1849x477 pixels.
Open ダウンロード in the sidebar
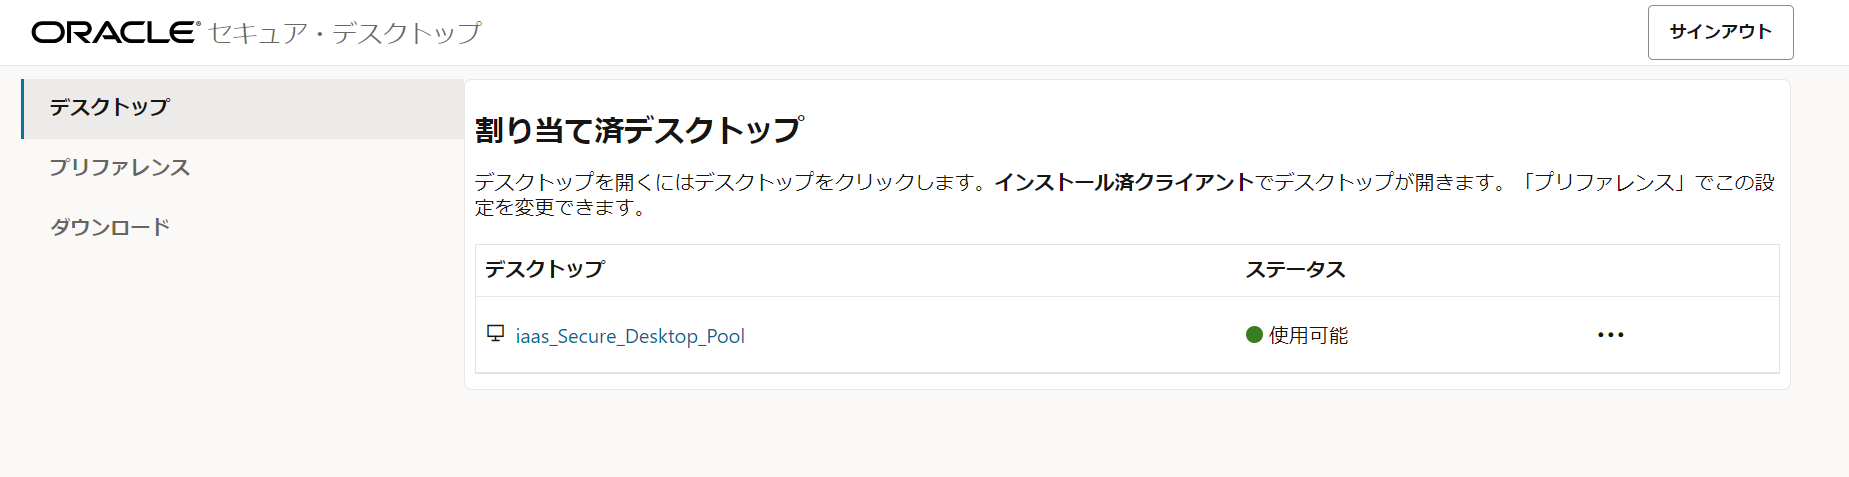pyautogui.click(x=110, y=227)
